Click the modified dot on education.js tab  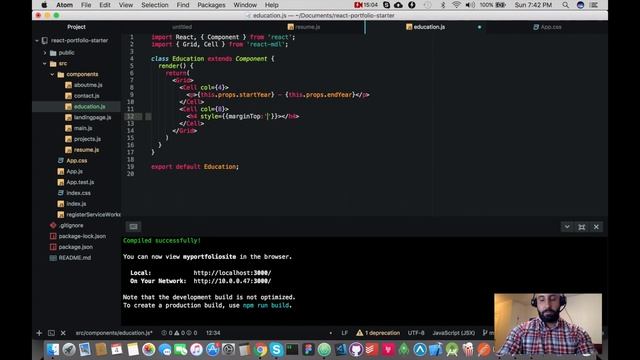480,27
